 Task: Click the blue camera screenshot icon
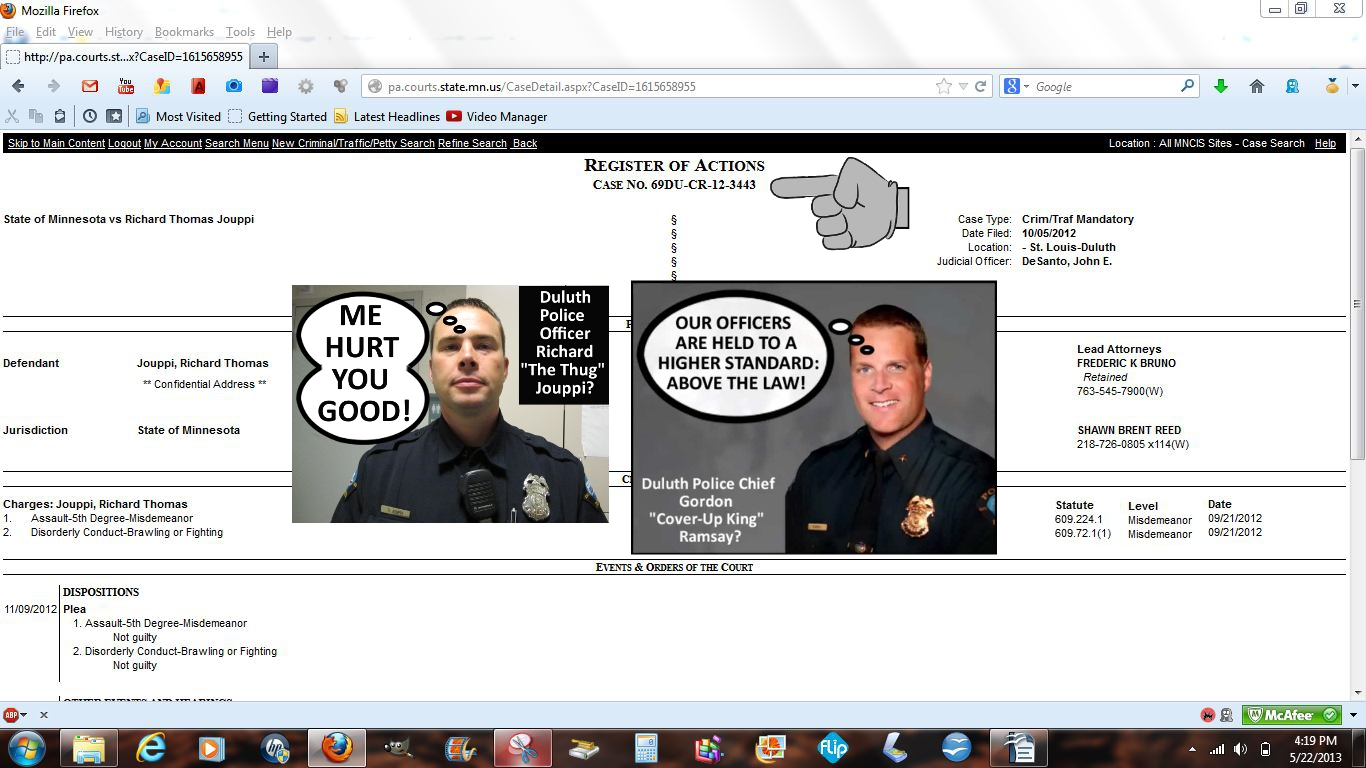point(234,86)
